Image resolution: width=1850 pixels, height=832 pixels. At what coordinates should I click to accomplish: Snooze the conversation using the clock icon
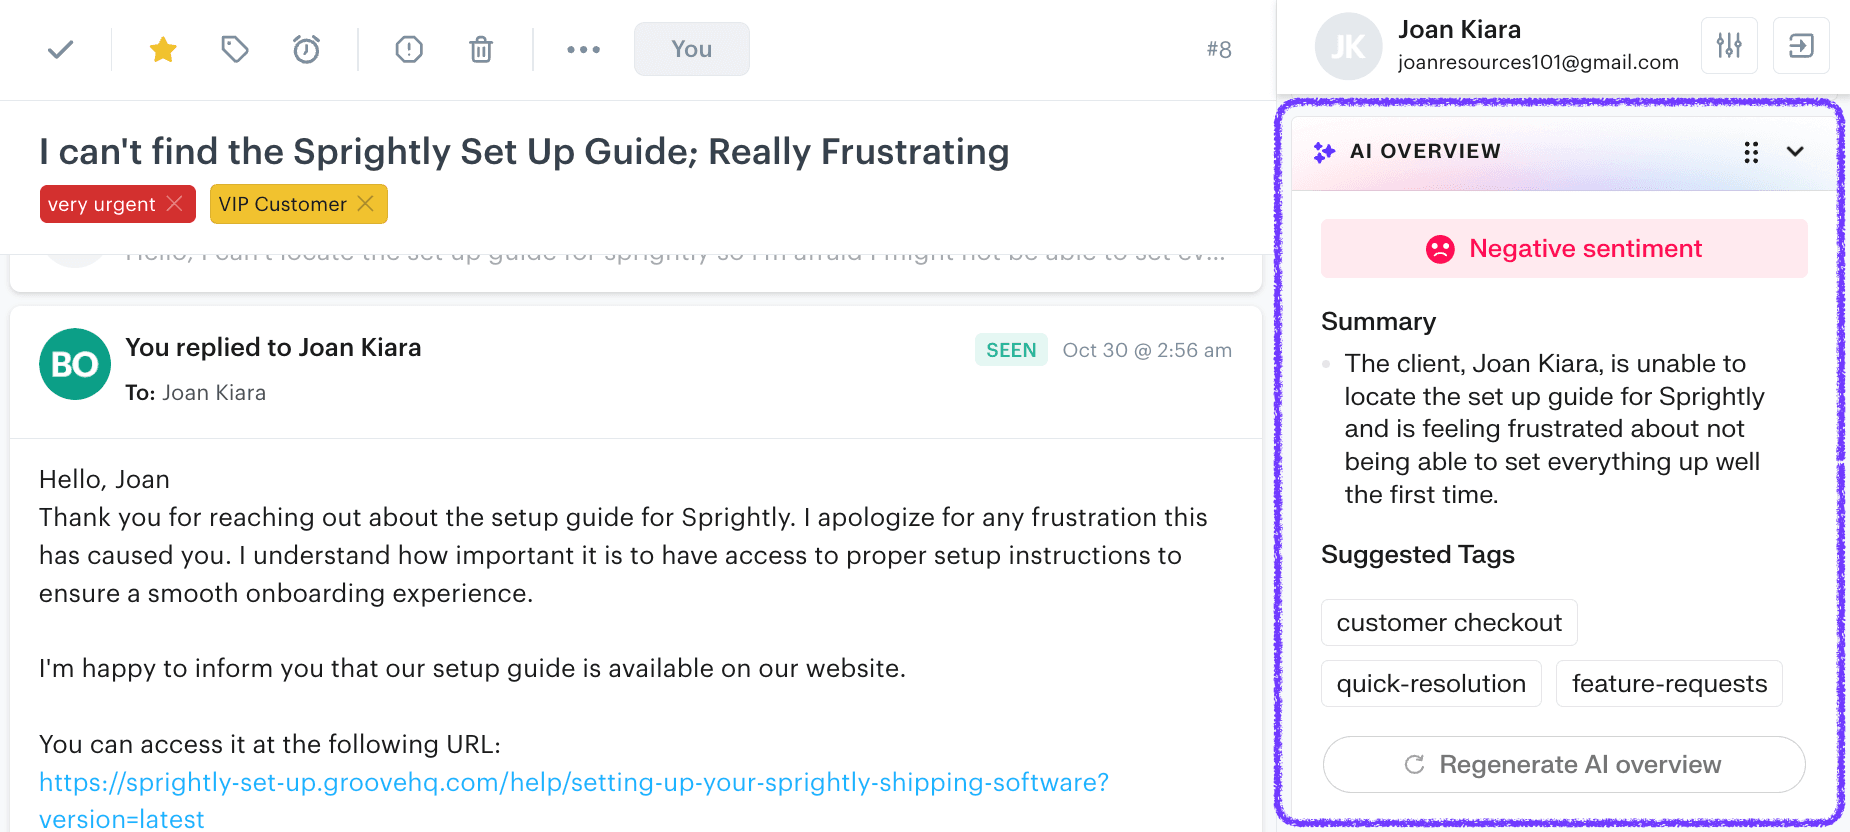coord(306,48)
